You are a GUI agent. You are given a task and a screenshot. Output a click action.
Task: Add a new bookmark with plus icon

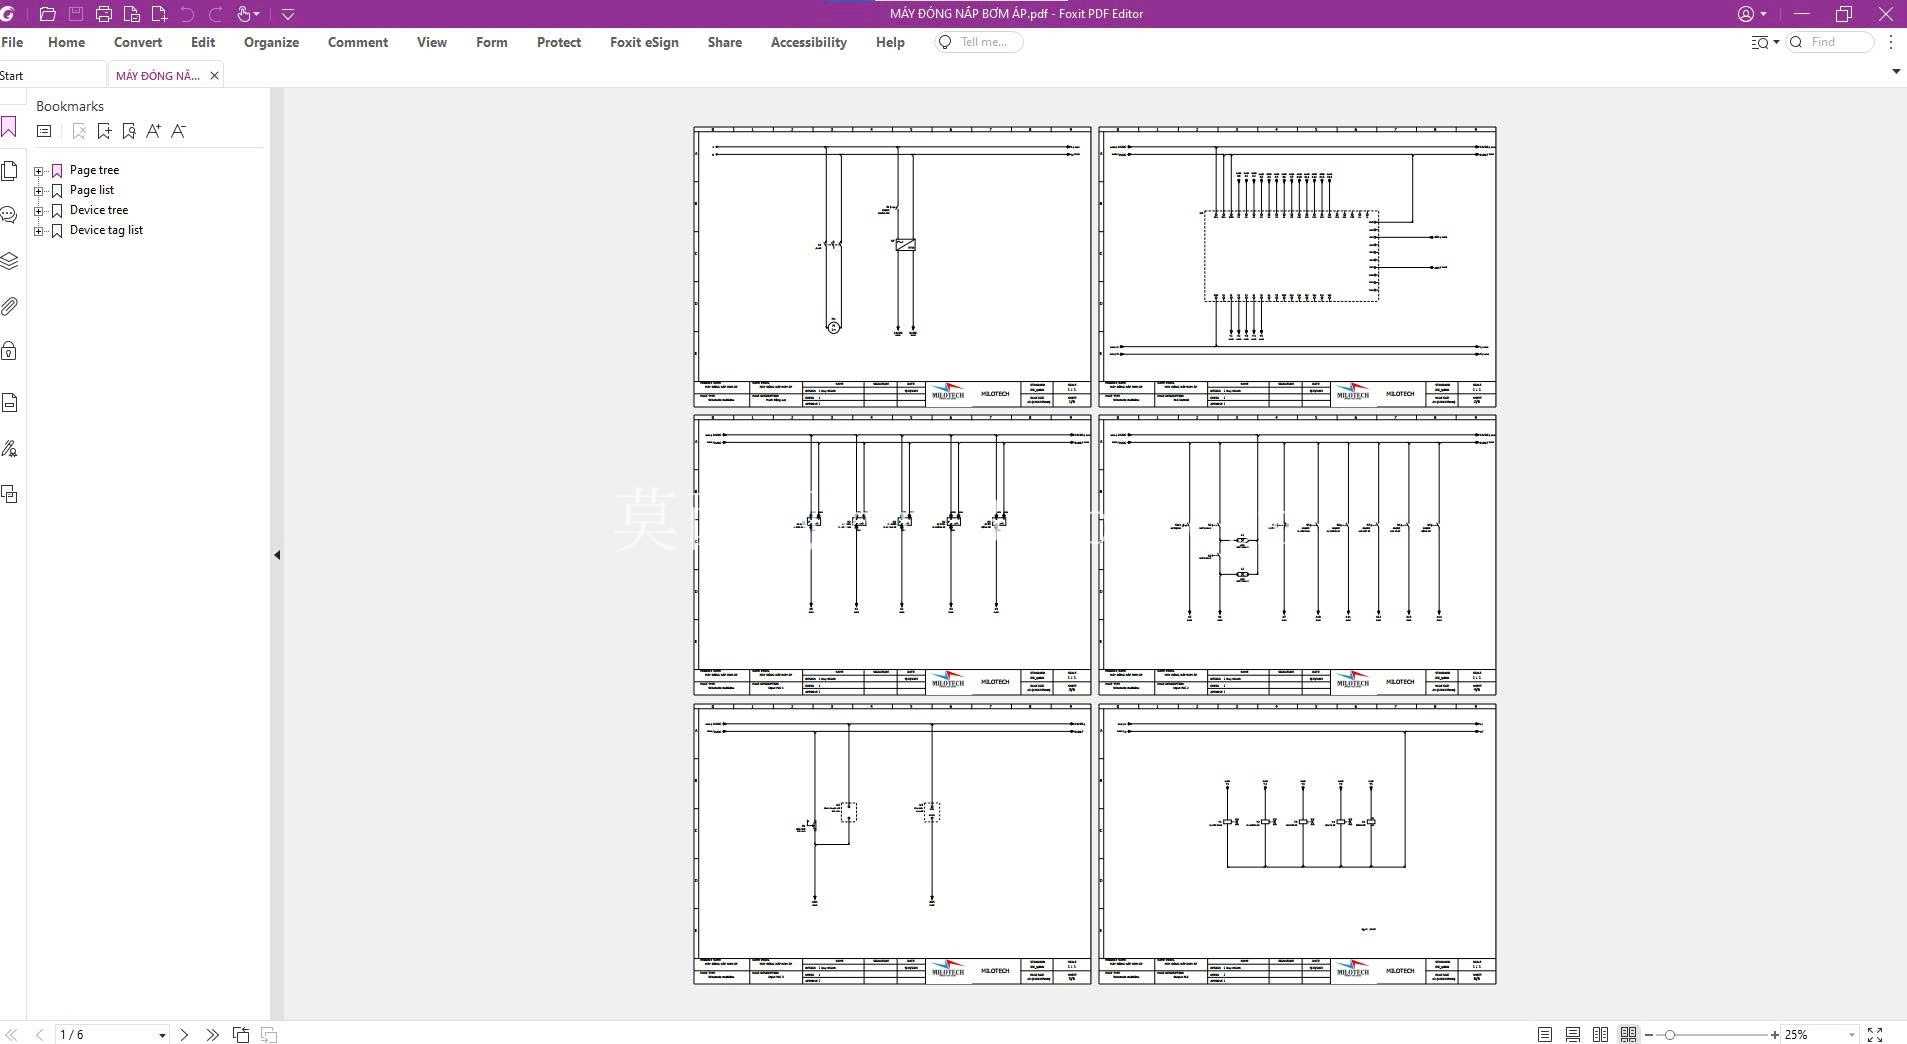(x=104, y=131)
